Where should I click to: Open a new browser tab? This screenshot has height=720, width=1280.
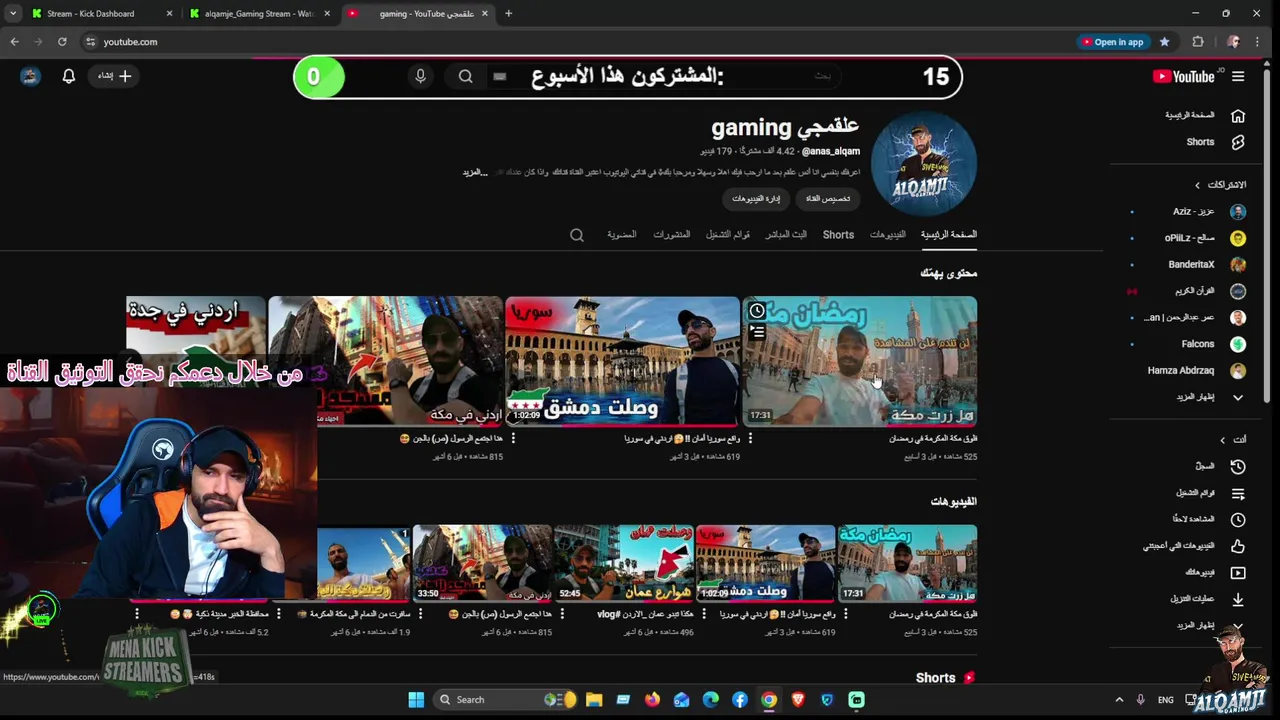[508, 14]
